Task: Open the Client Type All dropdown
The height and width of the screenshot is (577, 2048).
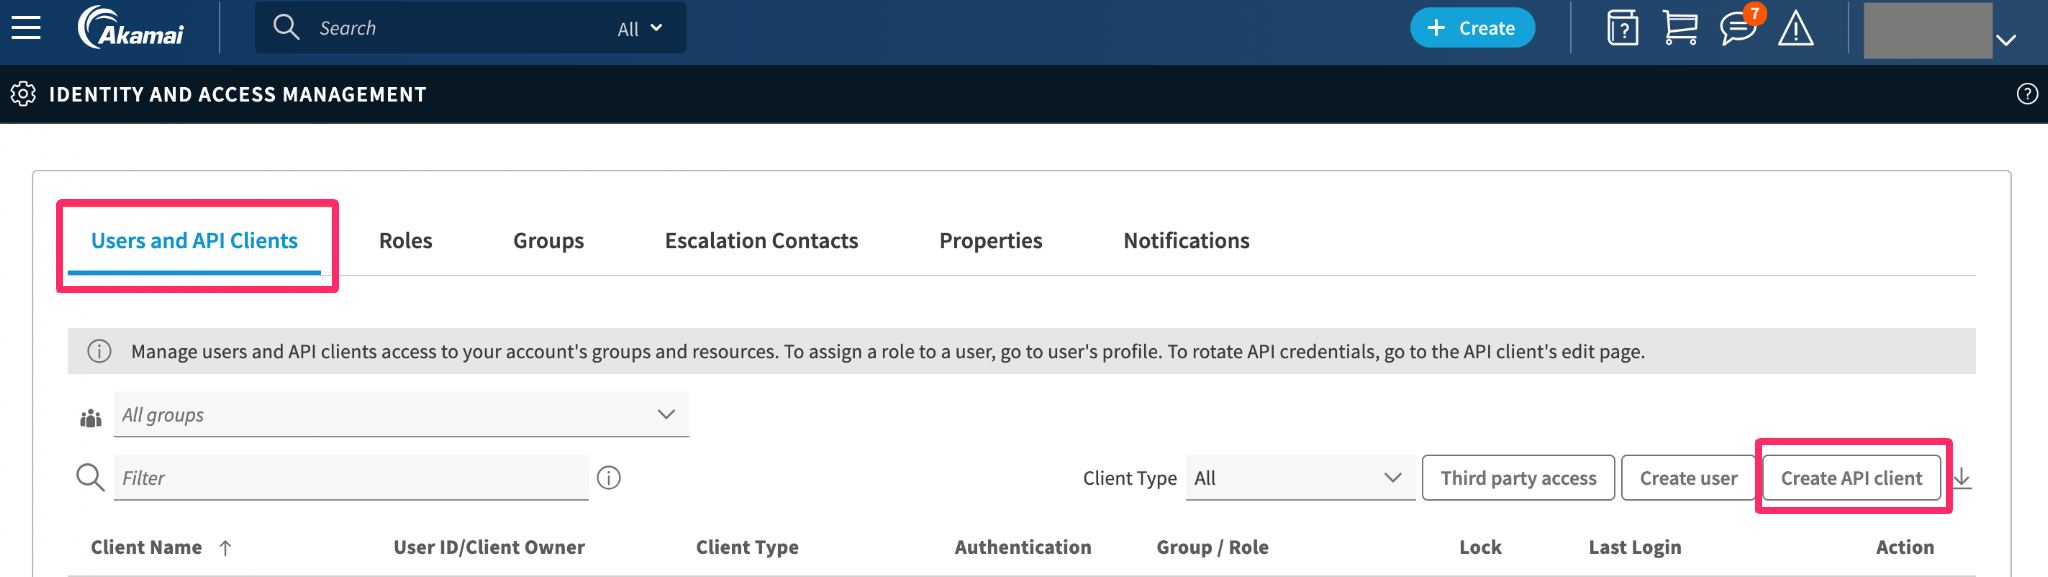Action: click(x=1300, y=478)
